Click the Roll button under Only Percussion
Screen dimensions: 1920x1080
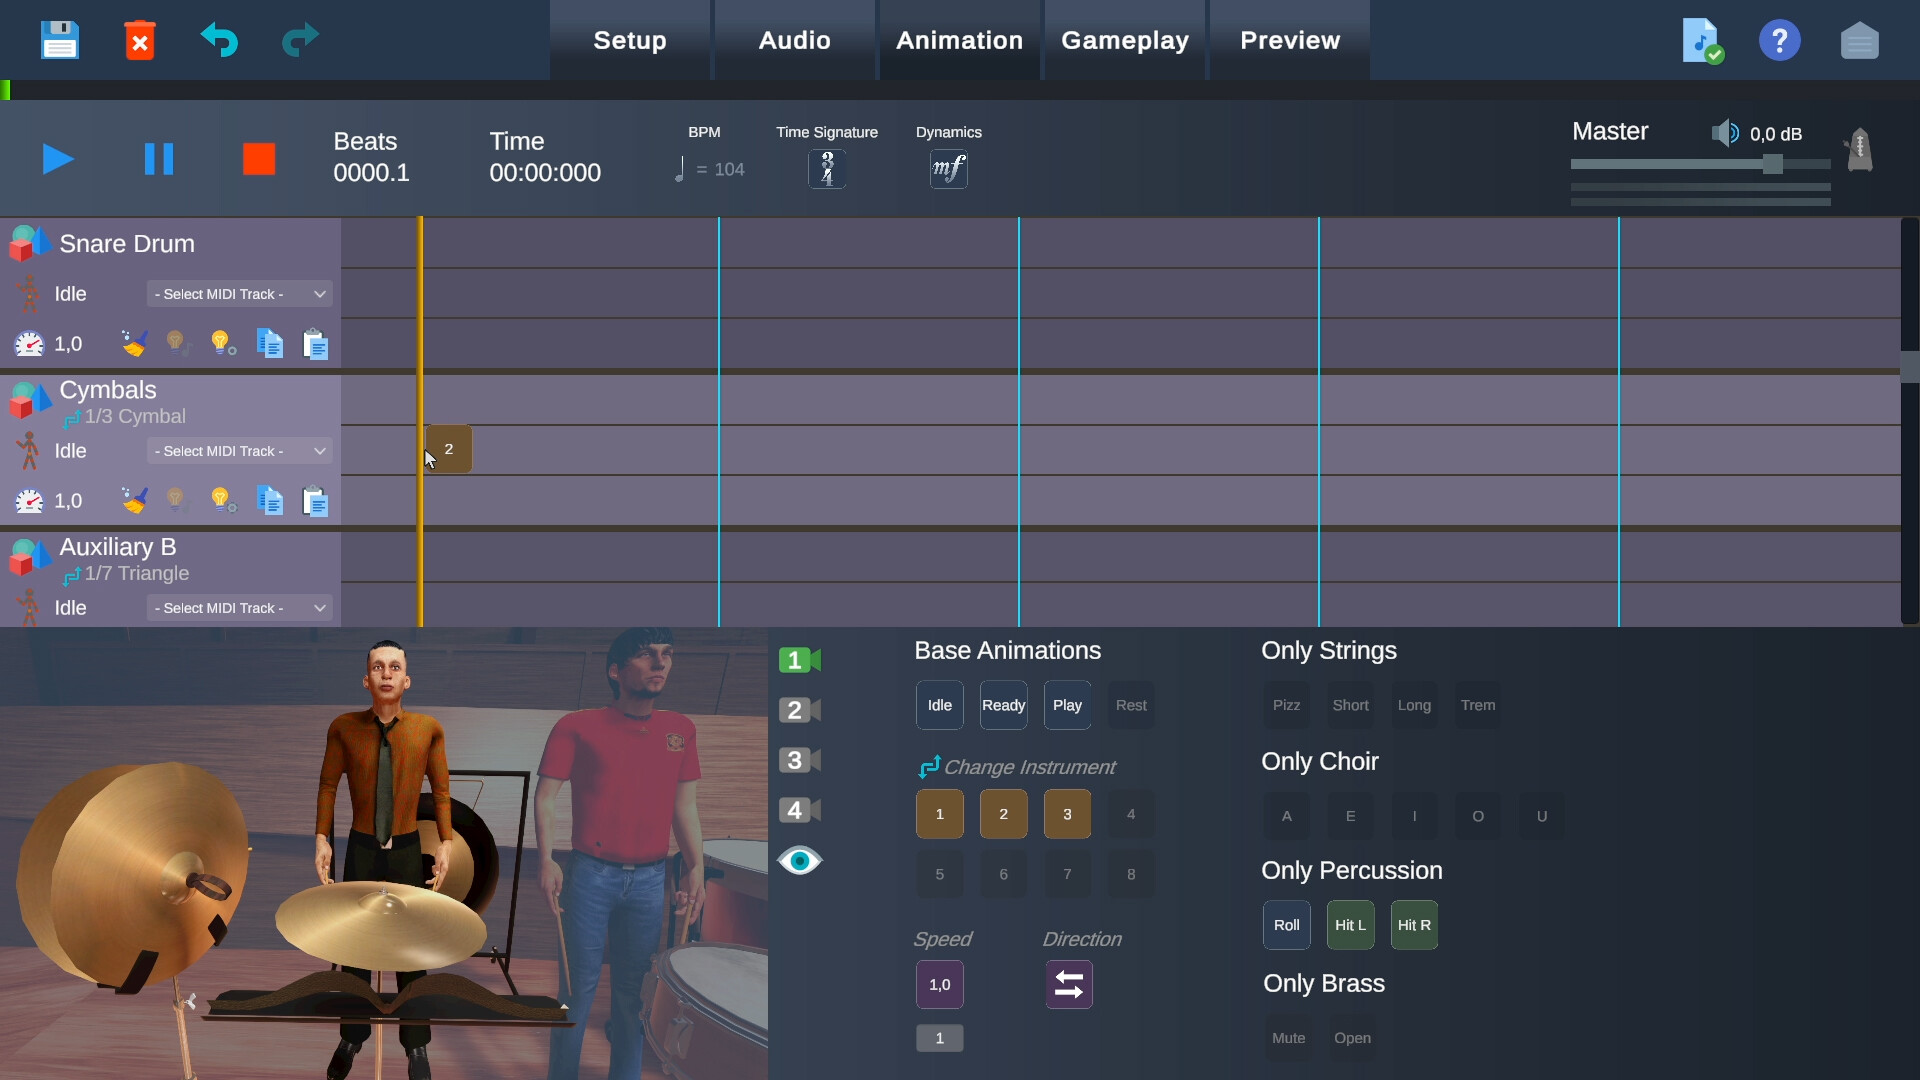click(x=1286, y=924)
